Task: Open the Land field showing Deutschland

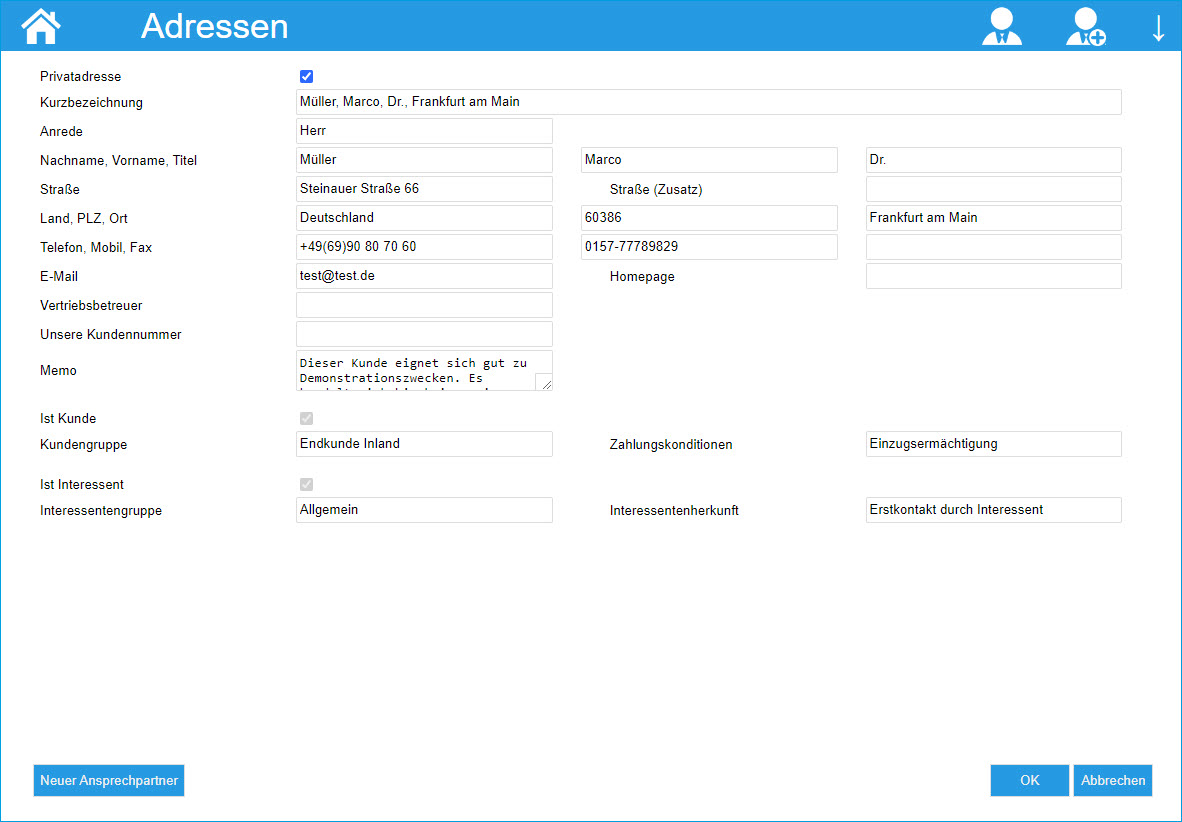Action: (424, 218)
